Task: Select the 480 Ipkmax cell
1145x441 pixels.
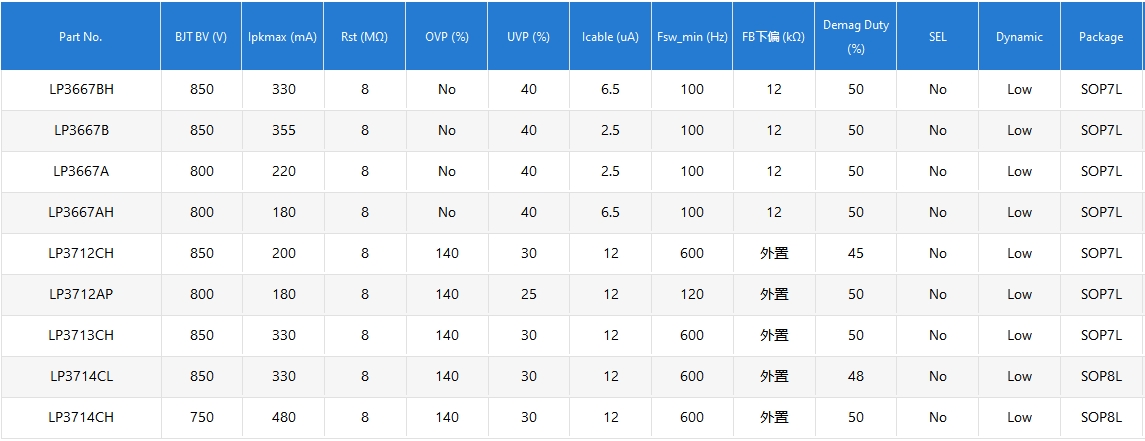Action: (283, 417)
